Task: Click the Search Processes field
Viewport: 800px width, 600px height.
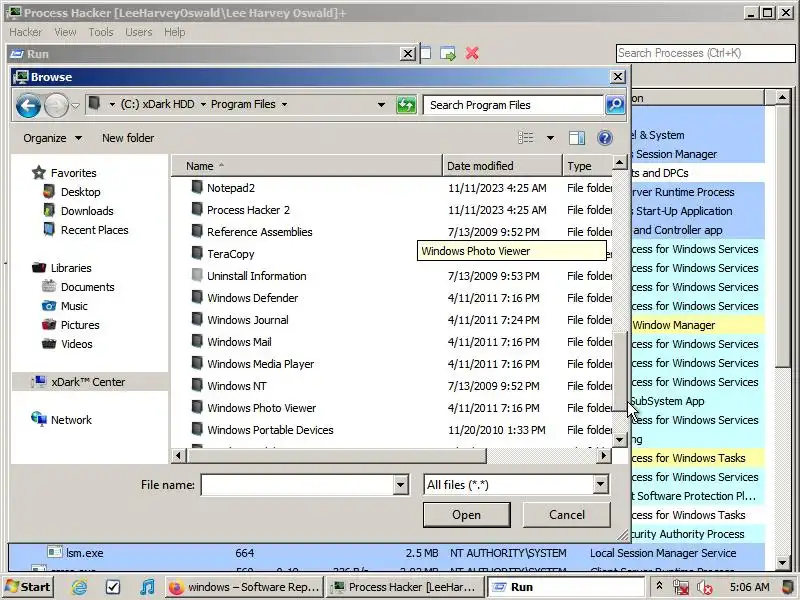Action: click(x=705, y=53)
